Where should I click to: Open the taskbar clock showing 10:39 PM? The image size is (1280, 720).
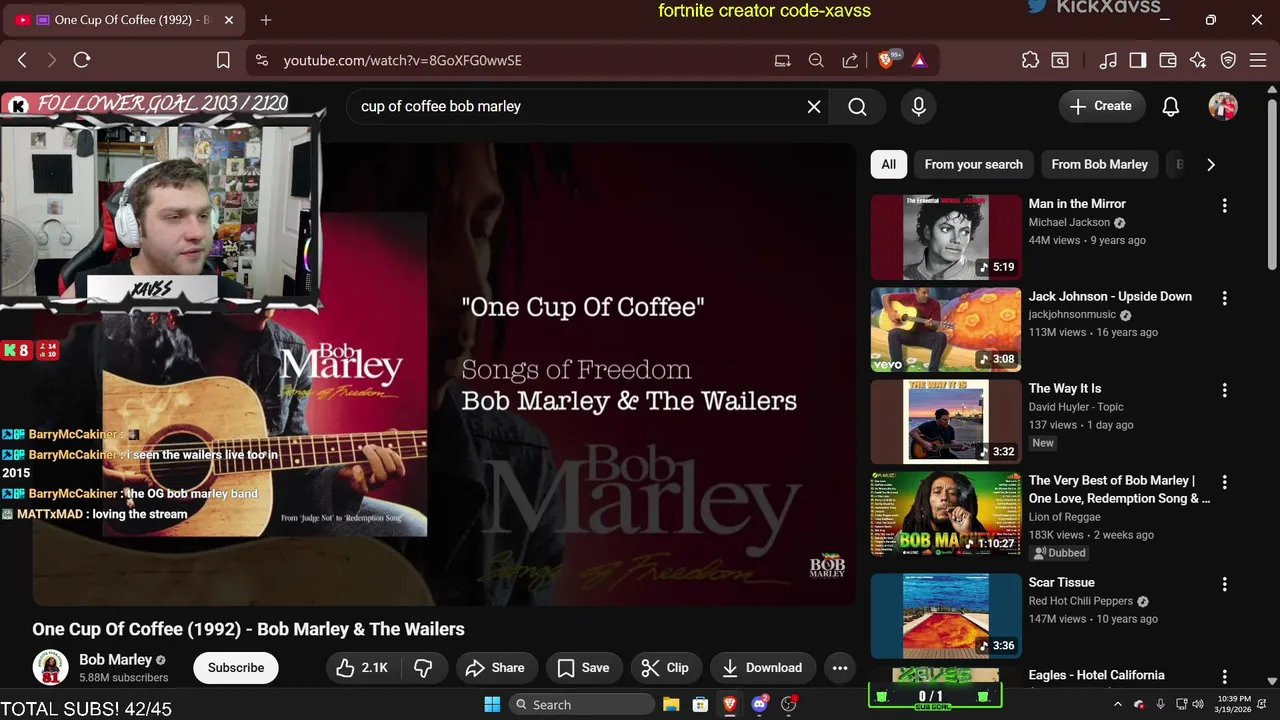click(x=1235, y=704)
